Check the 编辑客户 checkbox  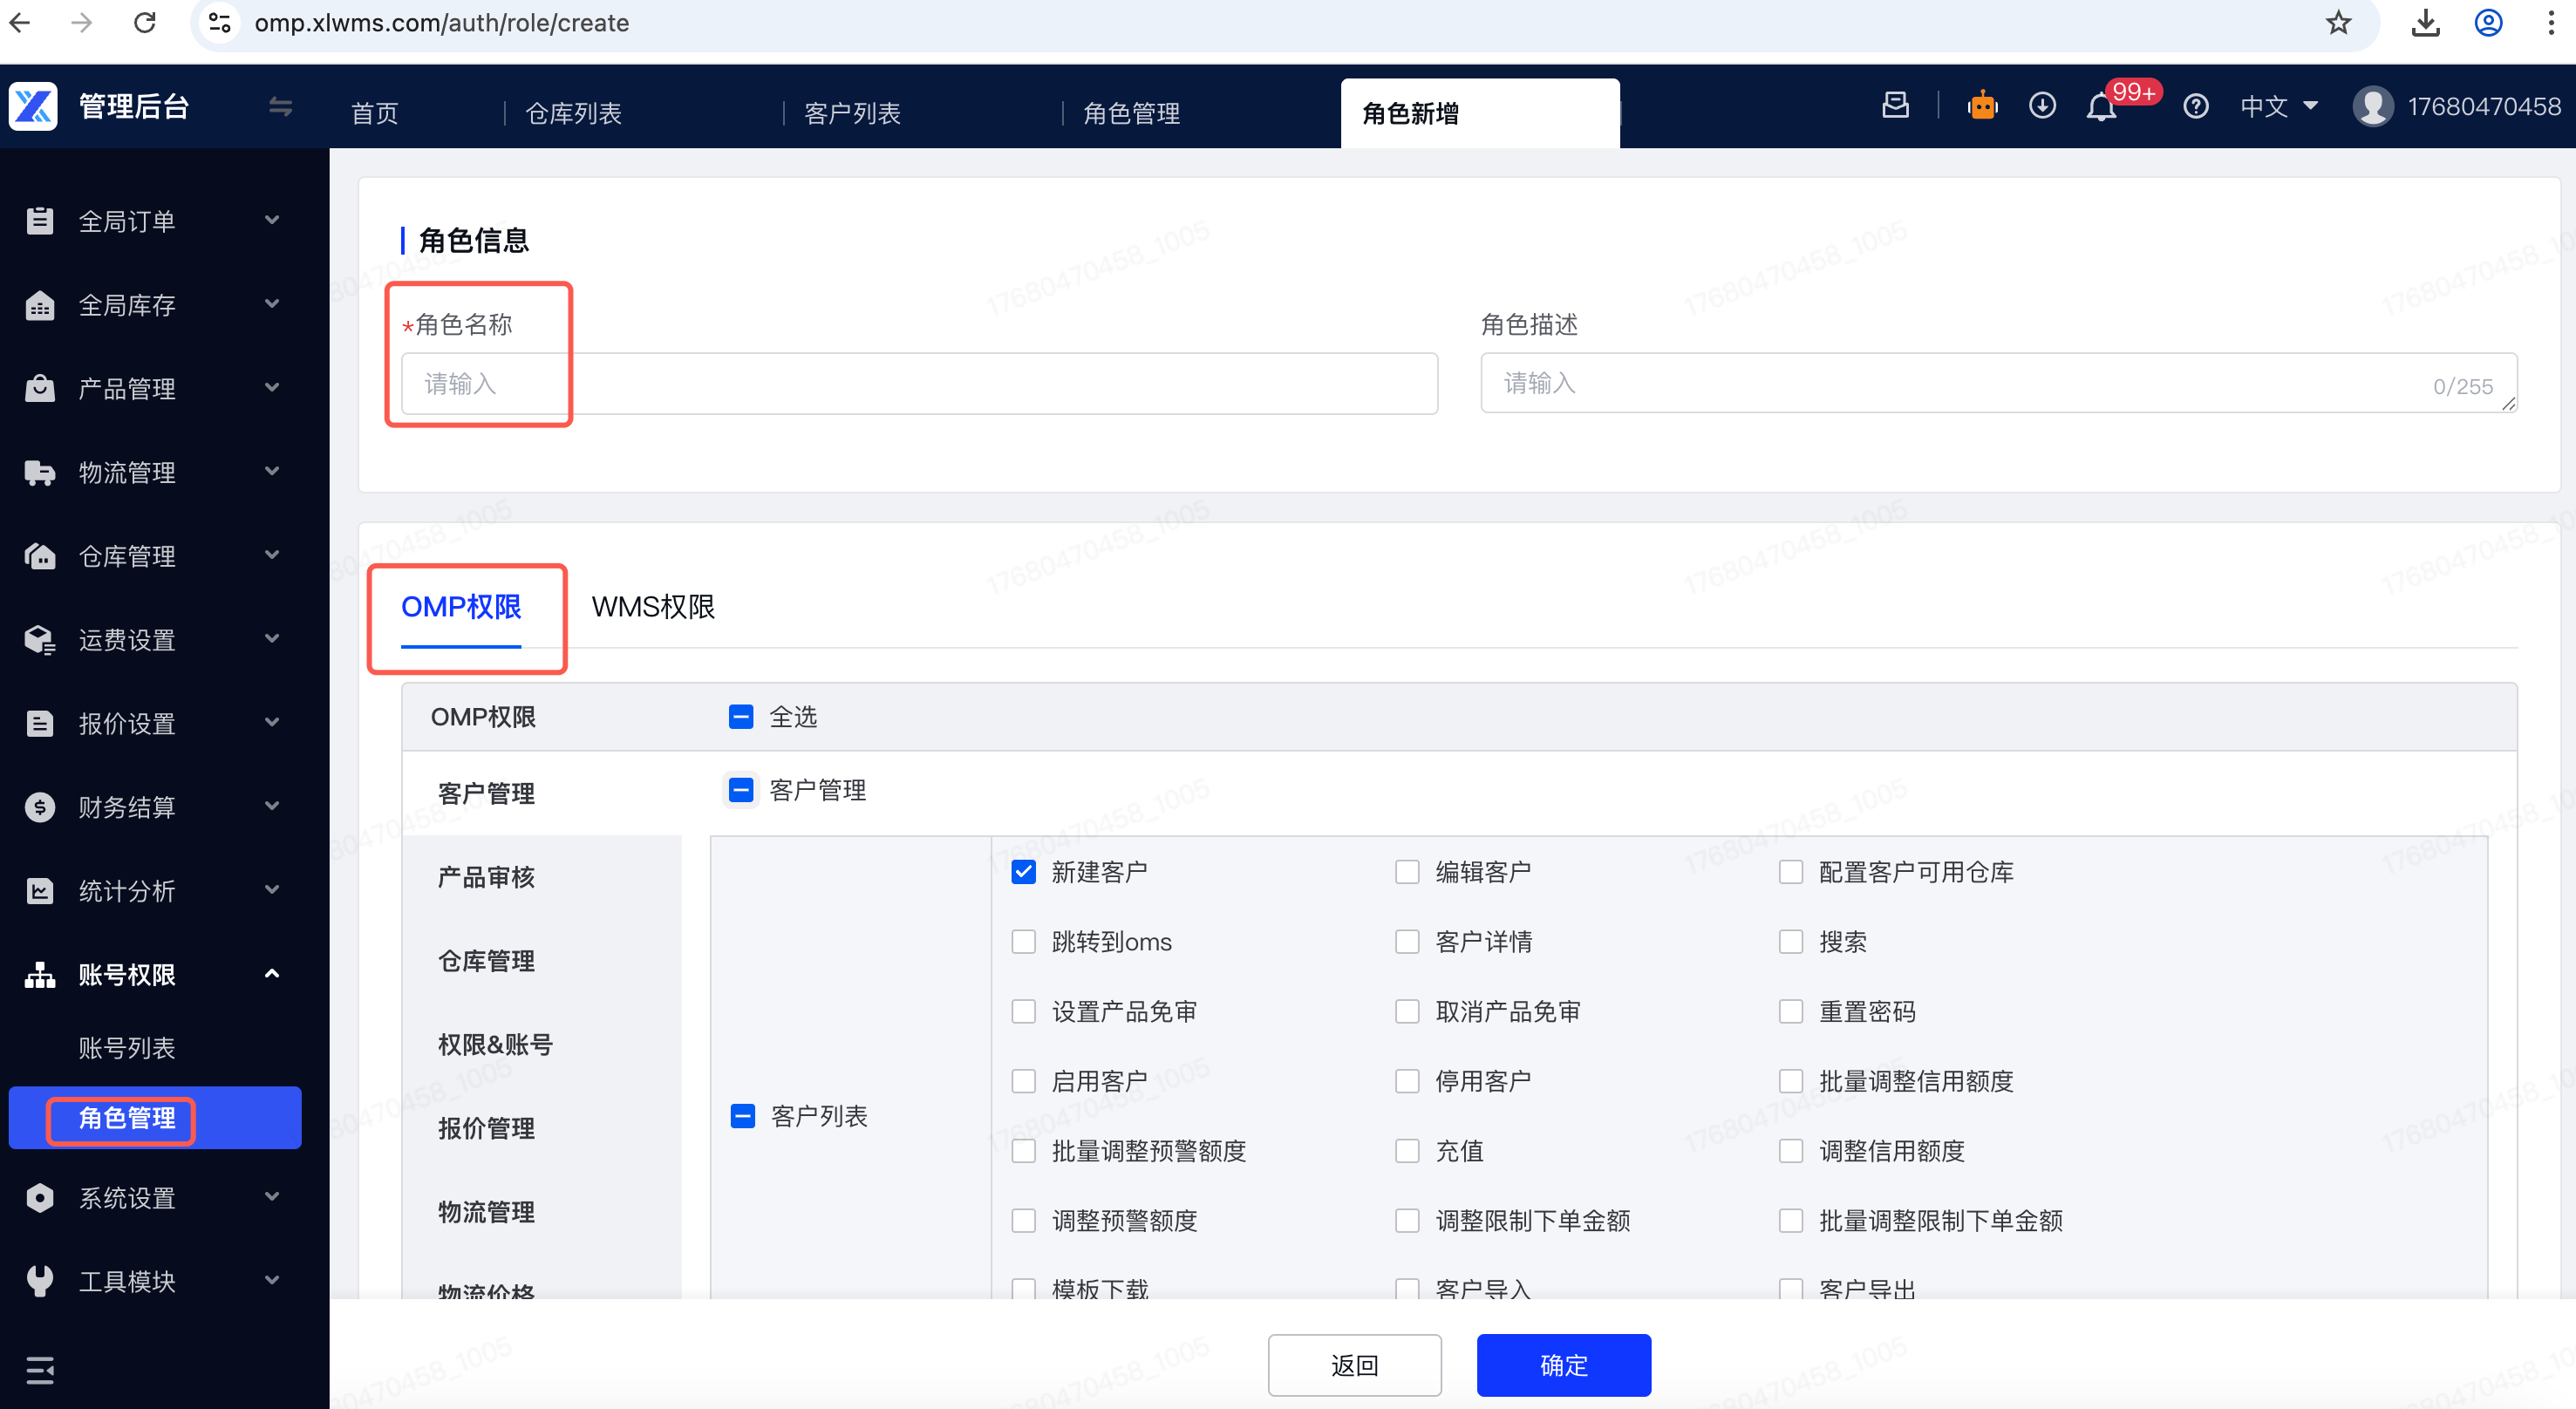click(x=1407, y=872)
